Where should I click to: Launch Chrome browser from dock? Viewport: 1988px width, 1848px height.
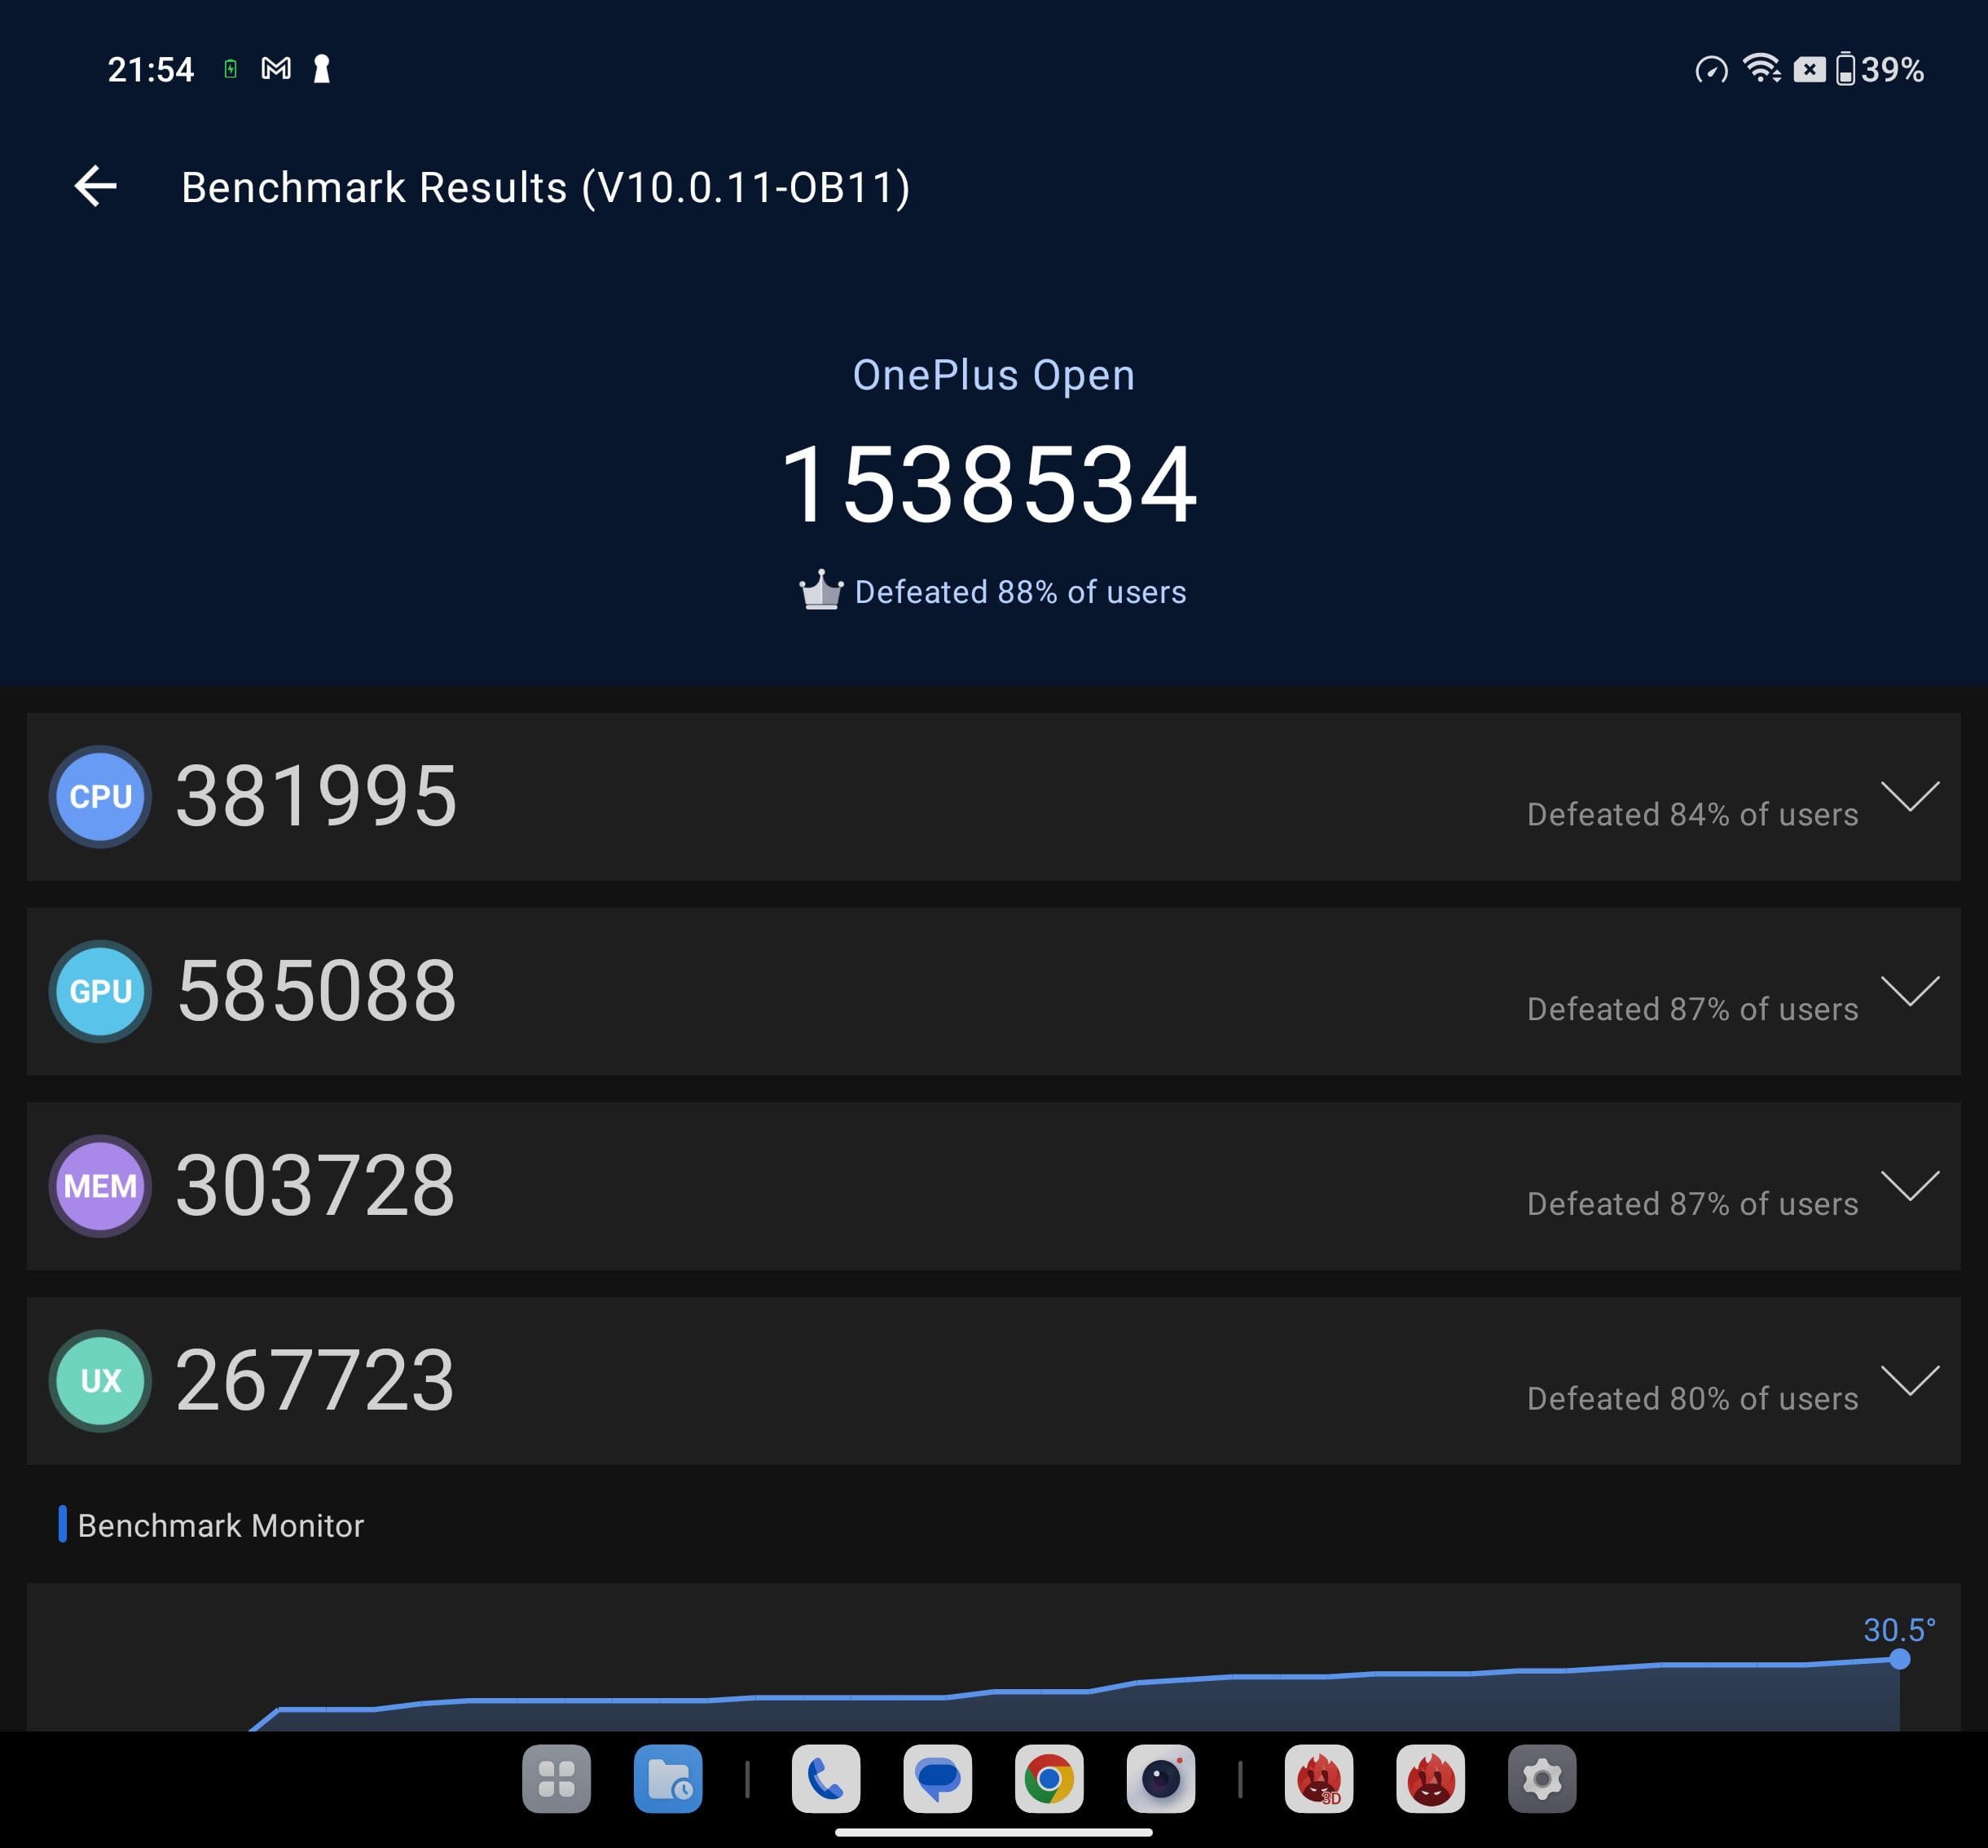coord(1049,1779)
